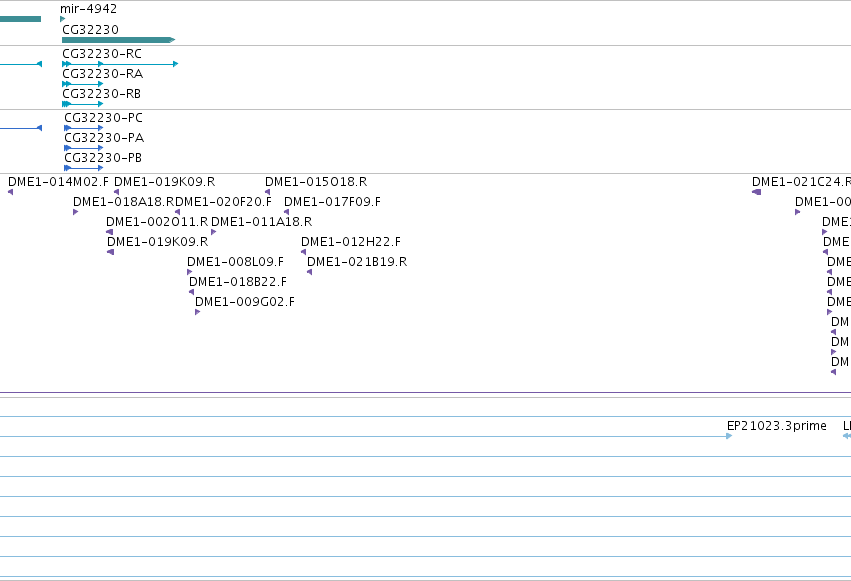Open the DME1-011A18.R feature label
The width and height of the screenshot is (851, 581).
click(x=261, y=222)
